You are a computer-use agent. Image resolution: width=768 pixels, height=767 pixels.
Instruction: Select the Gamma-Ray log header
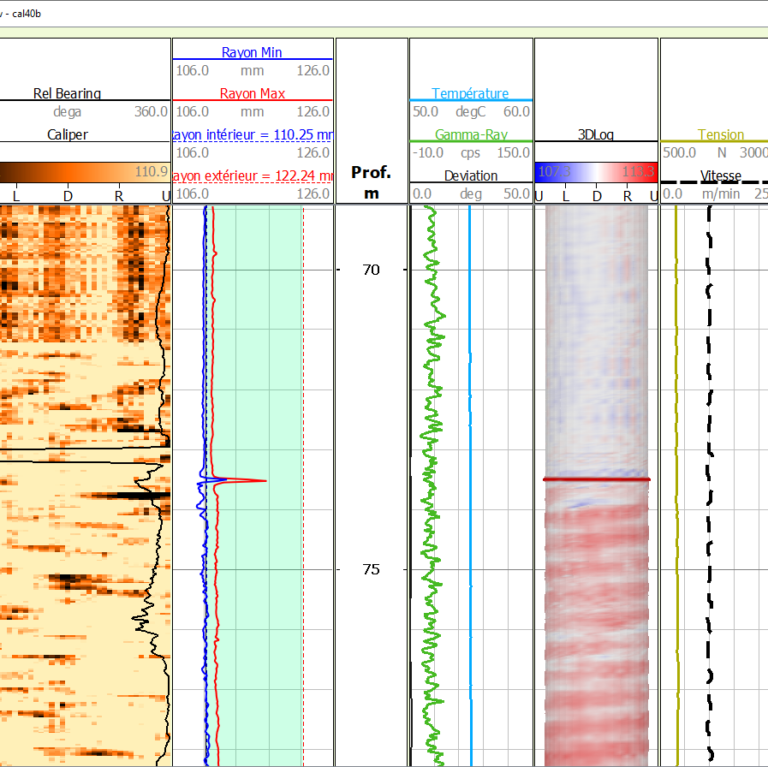470,134
